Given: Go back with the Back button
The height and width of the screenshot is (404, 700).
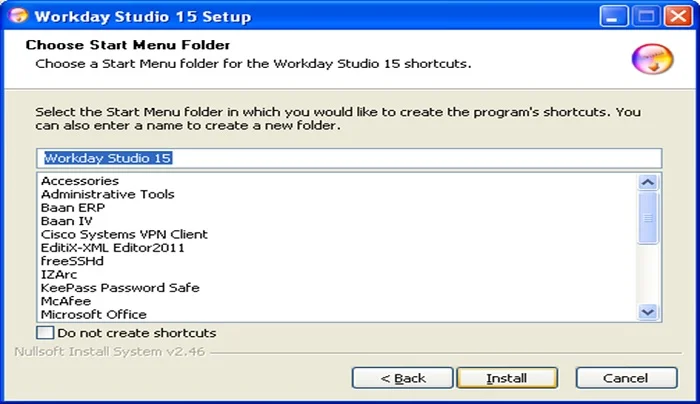Looking at the screenshot, I should point(403,378).
